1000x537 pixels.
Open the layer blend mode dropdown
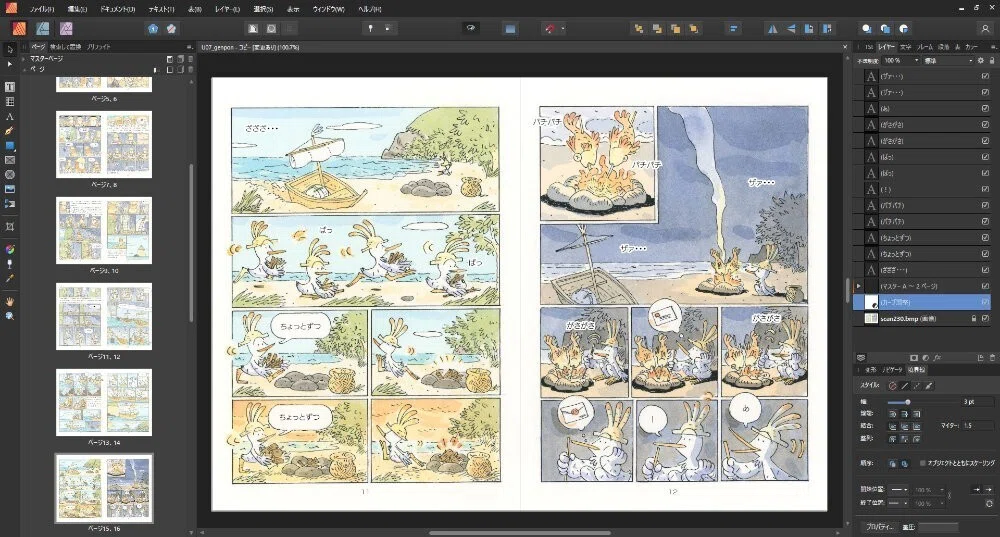pos(948,61)
